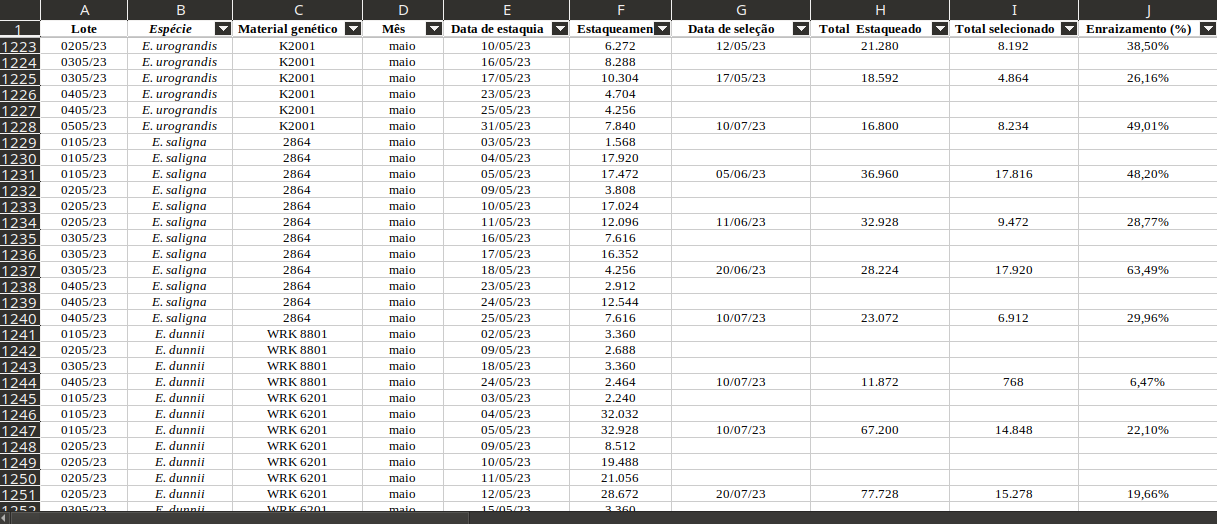Image resolution: width=1217 pixels, height=524 pixels.
Task: Open the Espécie column filter dropdown
Action: pyautogui.click(x=223, y=29)
